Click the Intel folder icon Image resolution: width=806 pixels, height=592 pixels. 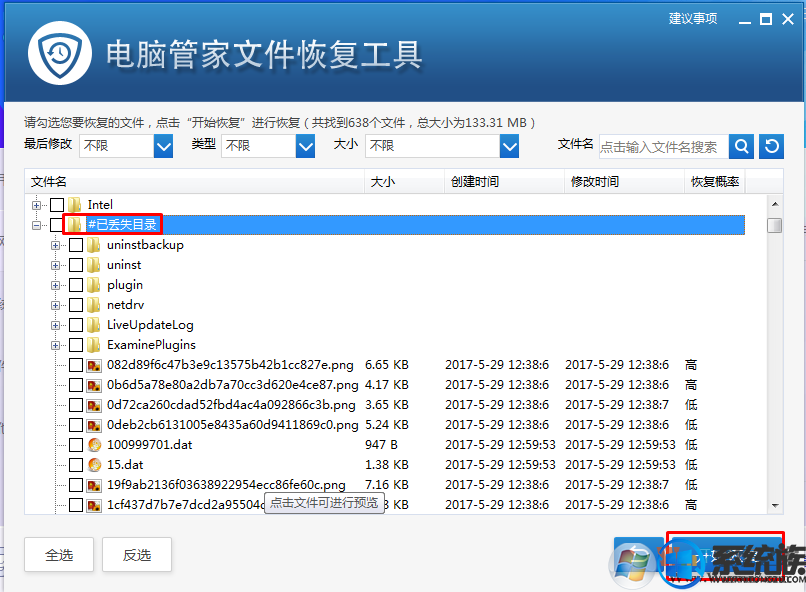point(75,205)
